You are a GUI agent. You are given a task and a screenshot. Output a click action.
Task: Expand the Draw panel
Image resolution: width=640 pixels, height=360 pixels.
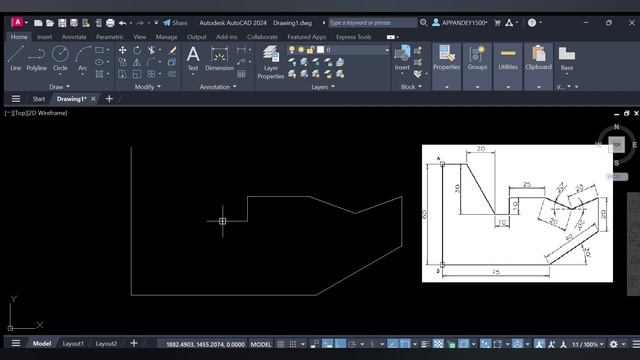point(59,87)
